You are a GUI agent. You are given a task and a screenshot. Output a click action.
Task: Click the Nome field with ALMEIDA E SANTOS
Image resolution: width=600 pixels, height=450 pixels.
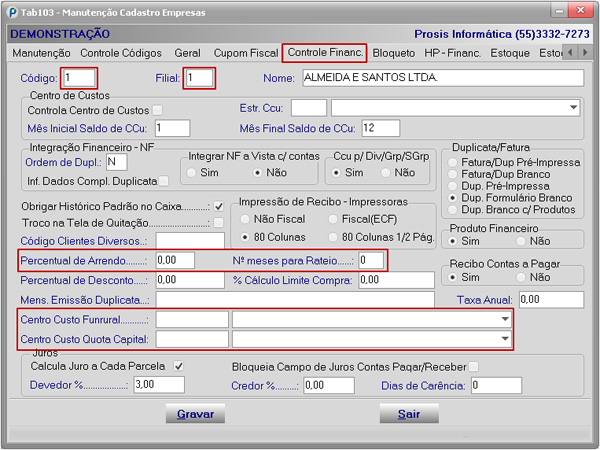click(443, 78)
